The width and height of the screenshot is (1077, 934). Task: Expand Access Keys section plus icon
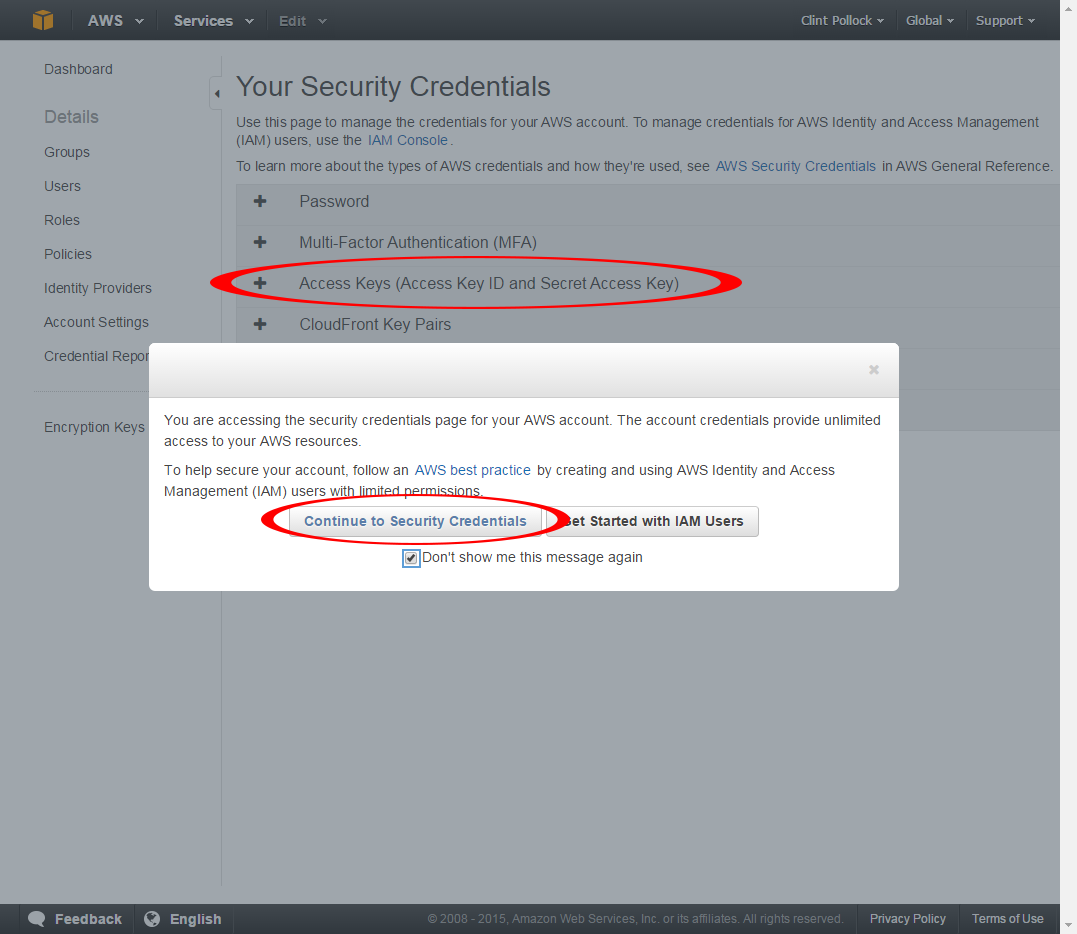260,283
